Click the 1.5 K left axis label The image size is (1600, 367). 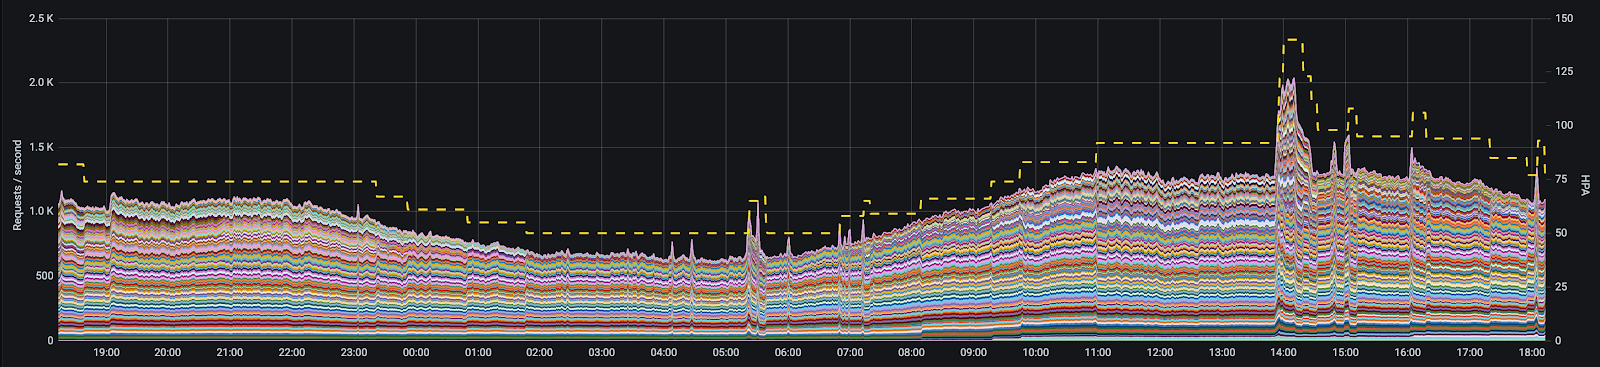coord(41,147)
